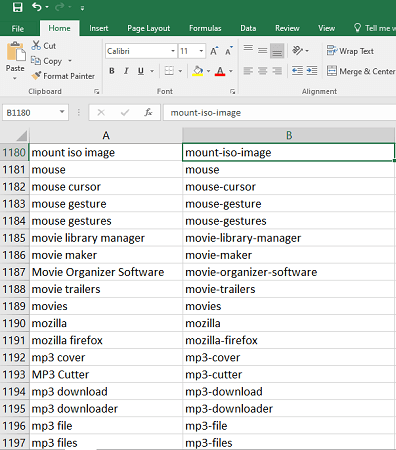Screen dimensions: 396x450
Task: Switch to the Review tab
Action: tap(287, 28)
